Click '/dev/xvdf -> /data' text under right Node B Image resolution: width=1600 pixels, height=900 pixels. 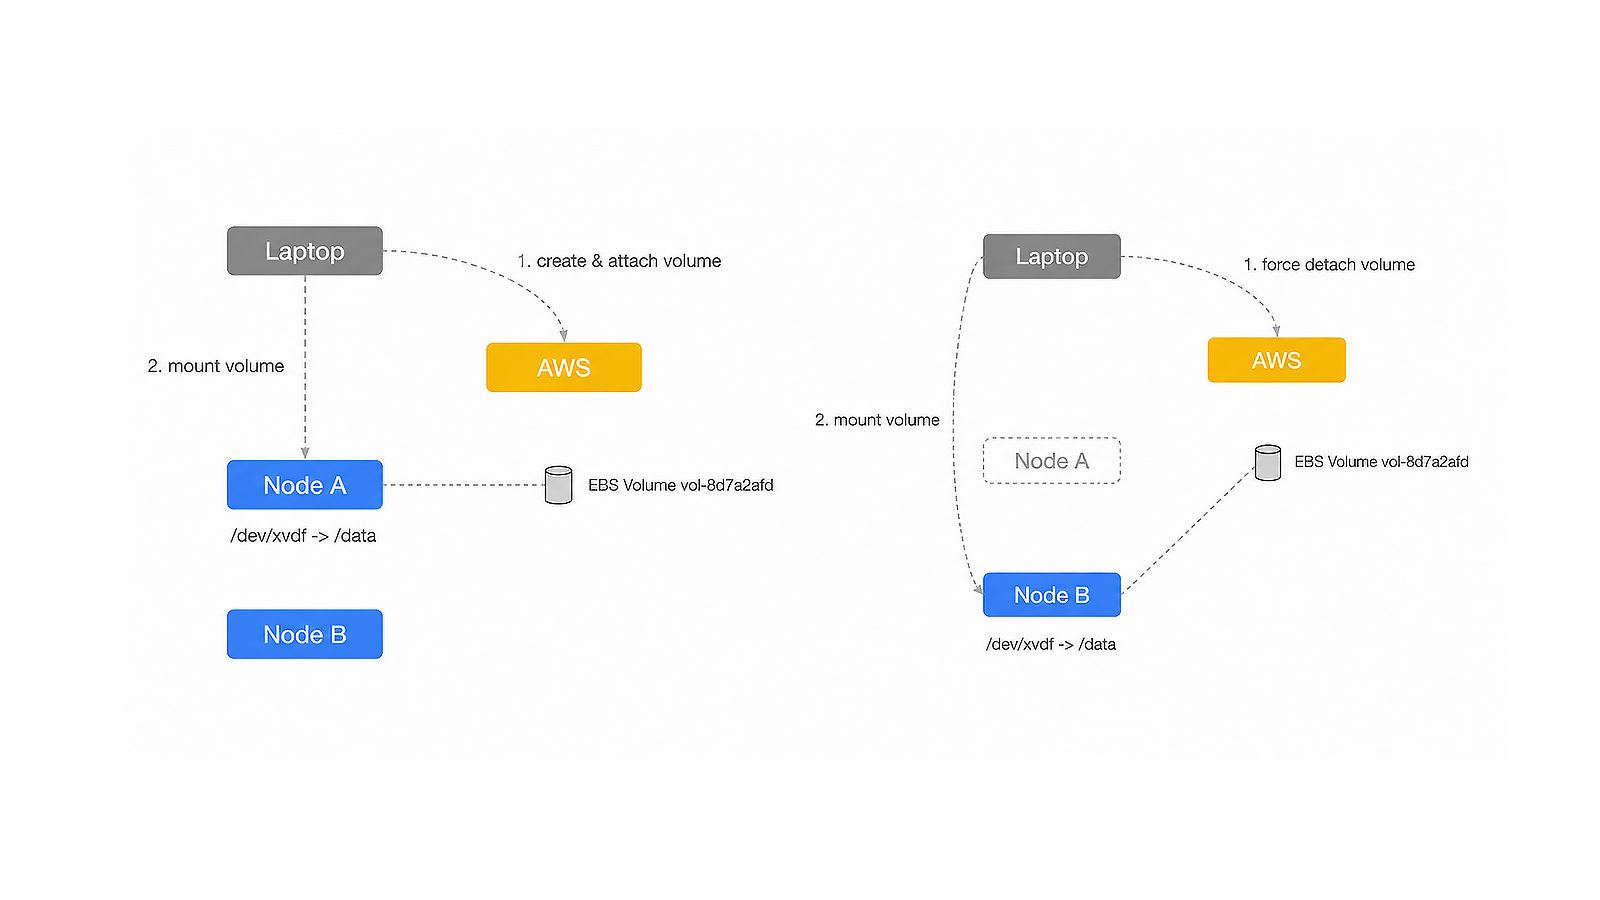click(x=1051, y=644)
